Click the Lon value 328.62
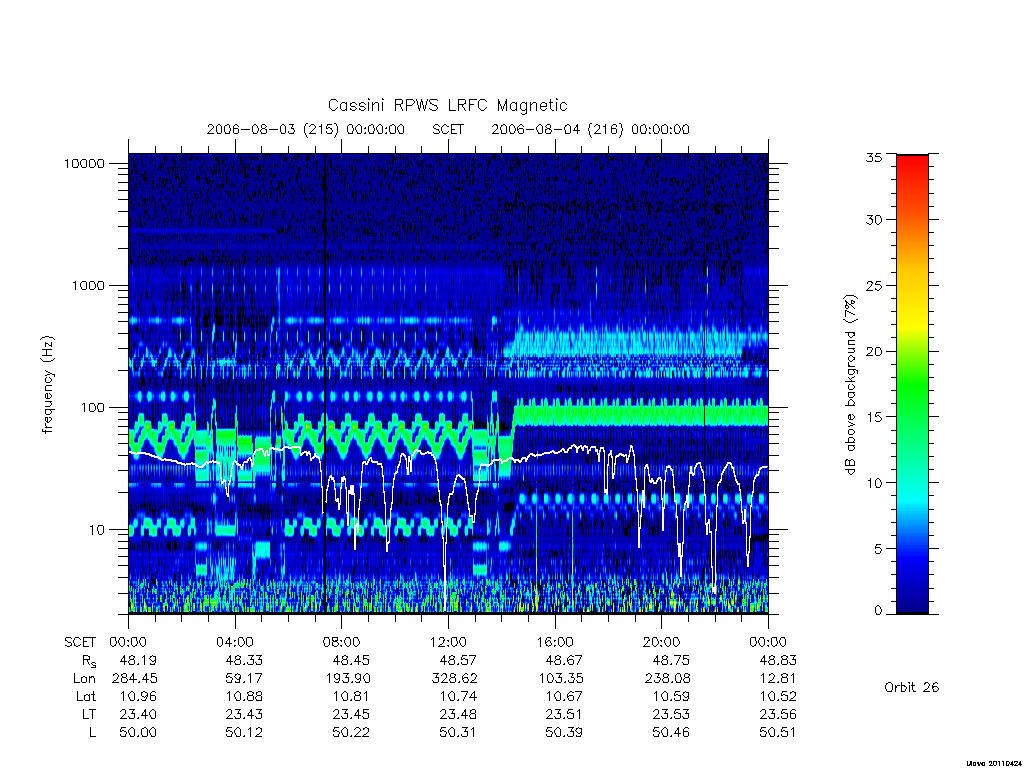 [x=455, y=679]
